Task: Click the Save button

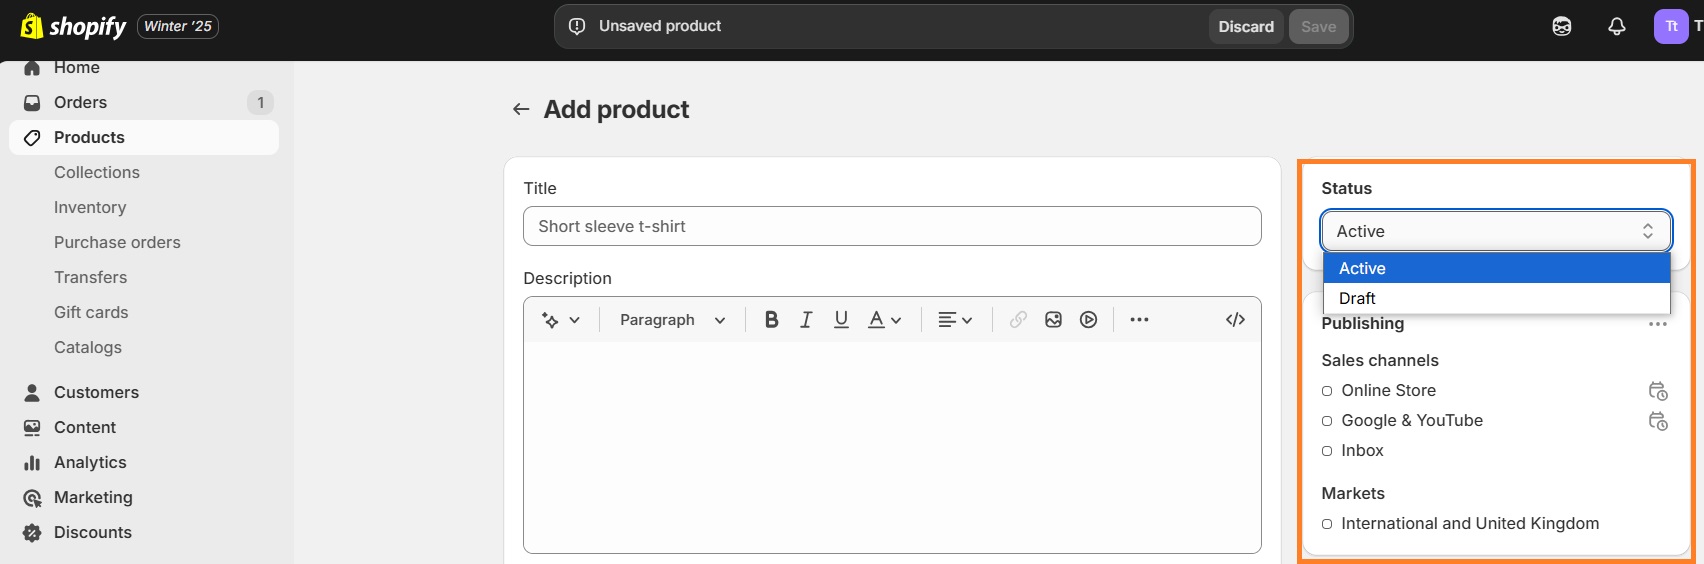Action: [x=1318, y=27]
